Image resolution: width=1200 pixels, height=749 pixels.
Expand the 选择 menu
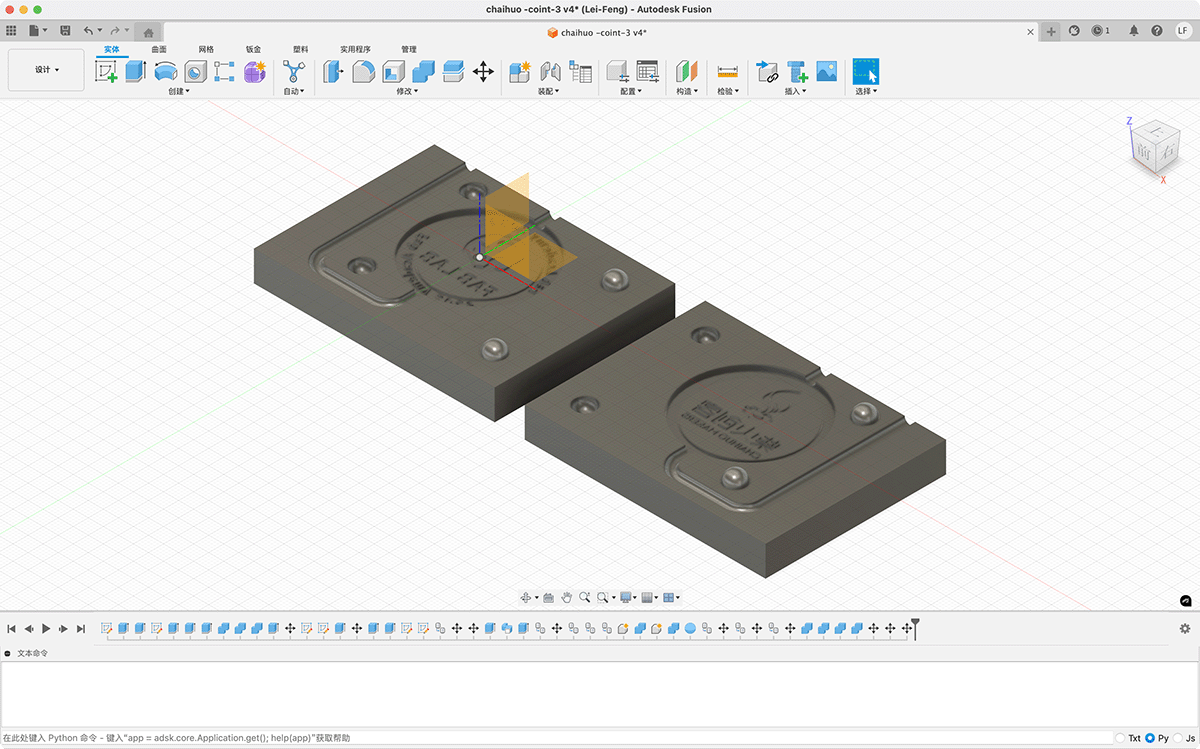pos(866,91)
